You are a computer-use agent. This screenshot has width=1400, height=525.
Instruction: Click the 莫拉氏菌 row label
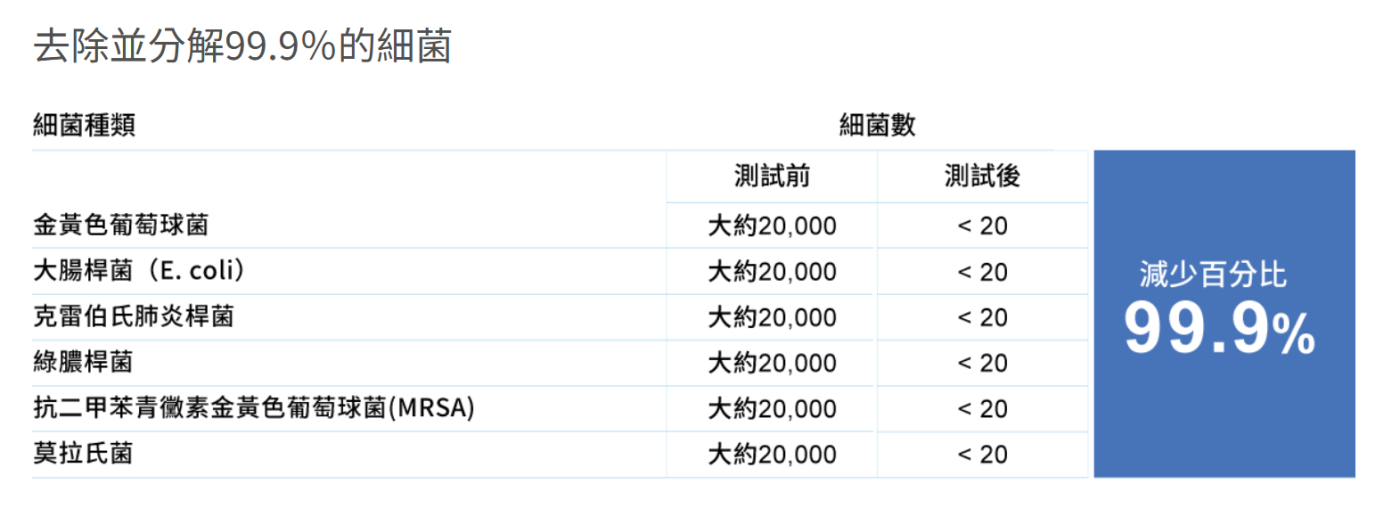pos(84,454)
